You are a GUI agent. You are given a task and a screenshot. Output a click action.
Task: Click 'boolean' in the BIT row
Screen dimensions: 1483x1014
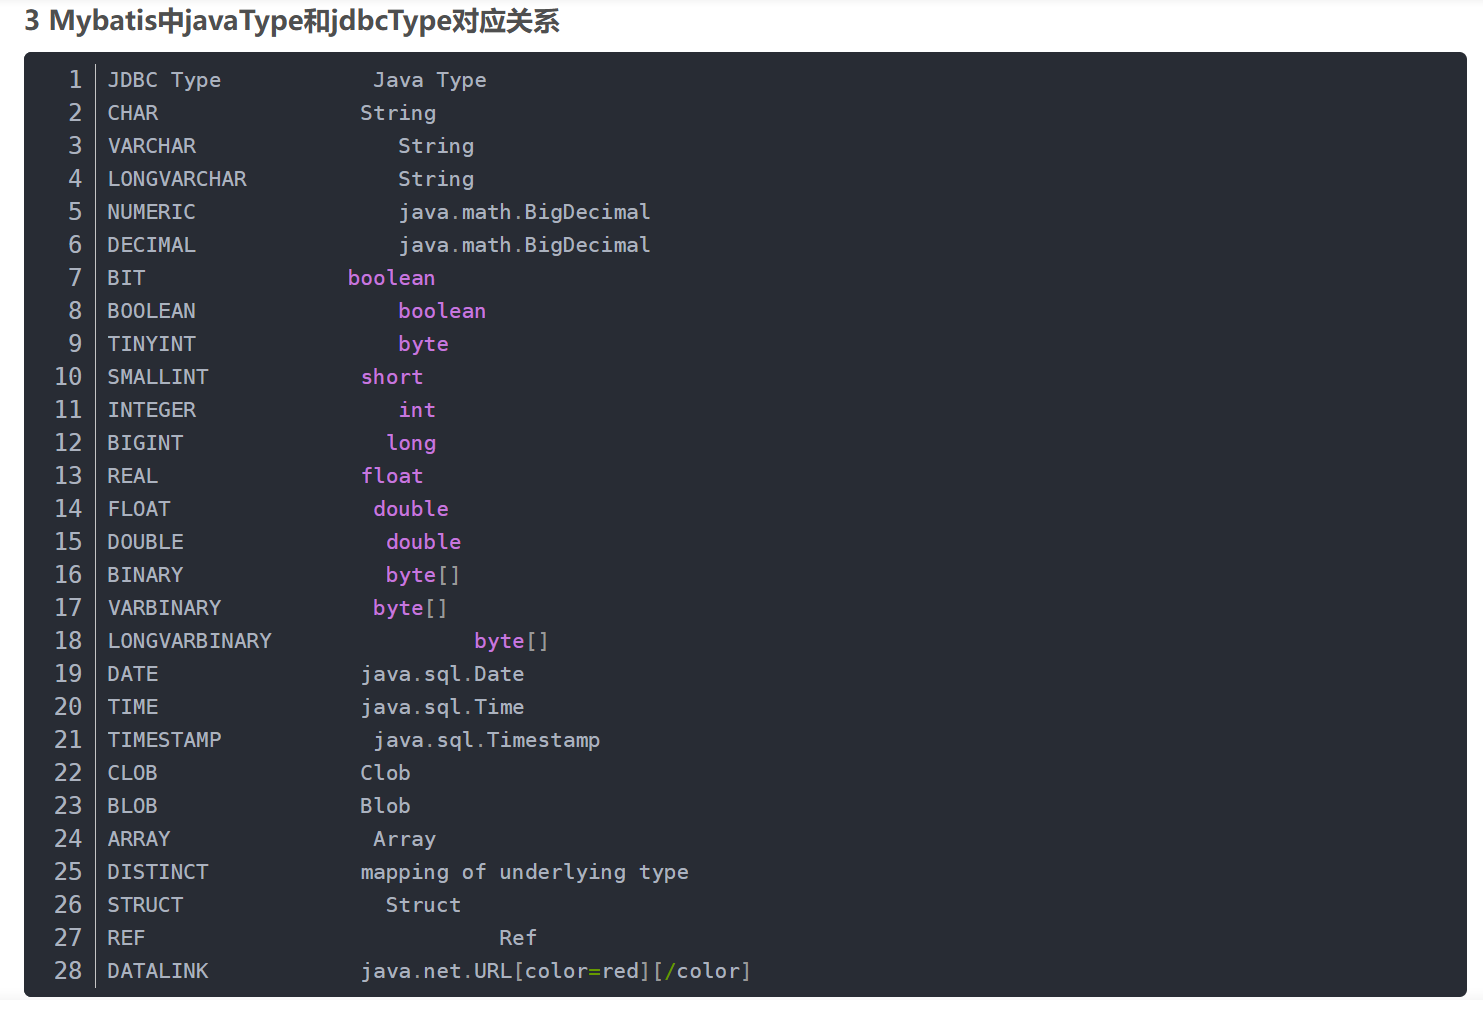coord(392,278)
